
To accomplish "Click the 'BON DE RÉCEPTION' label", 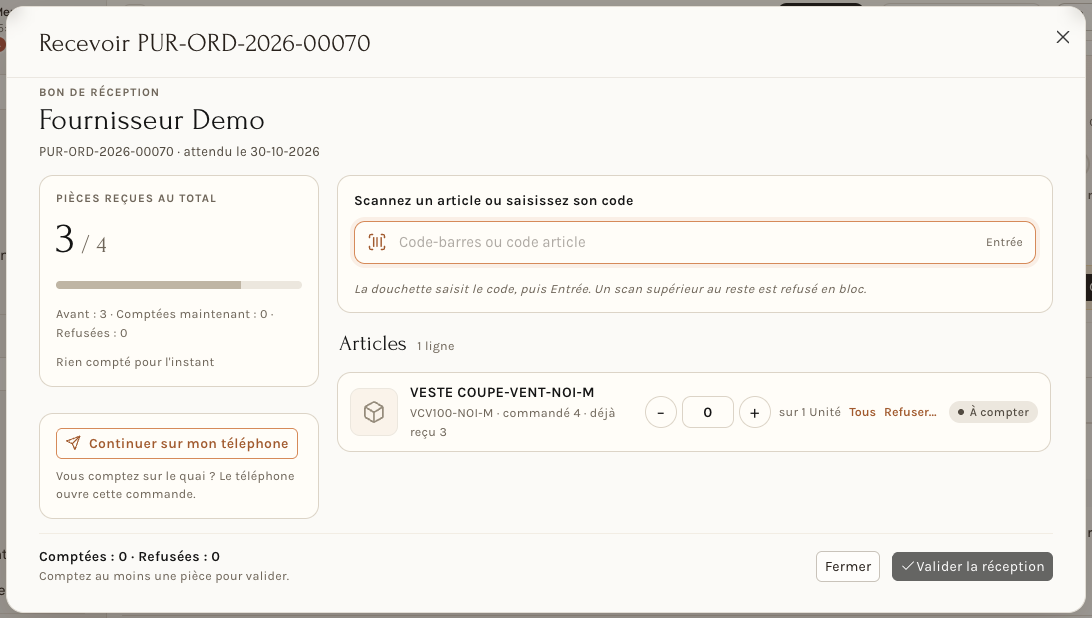I will (99, 92).
